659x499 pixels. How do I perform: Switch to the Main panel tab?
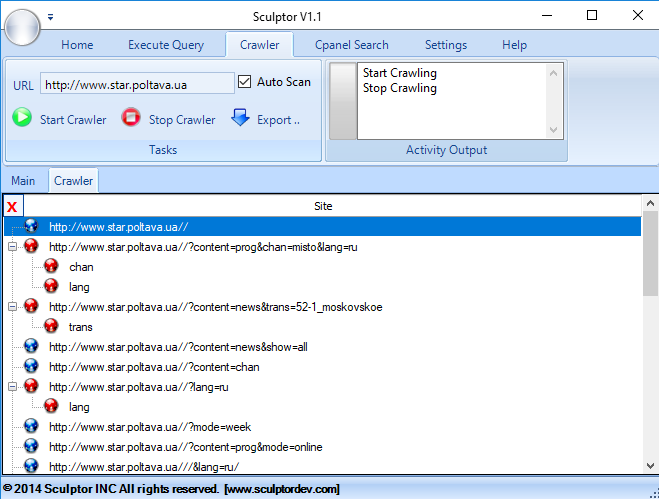click(23, 181)
